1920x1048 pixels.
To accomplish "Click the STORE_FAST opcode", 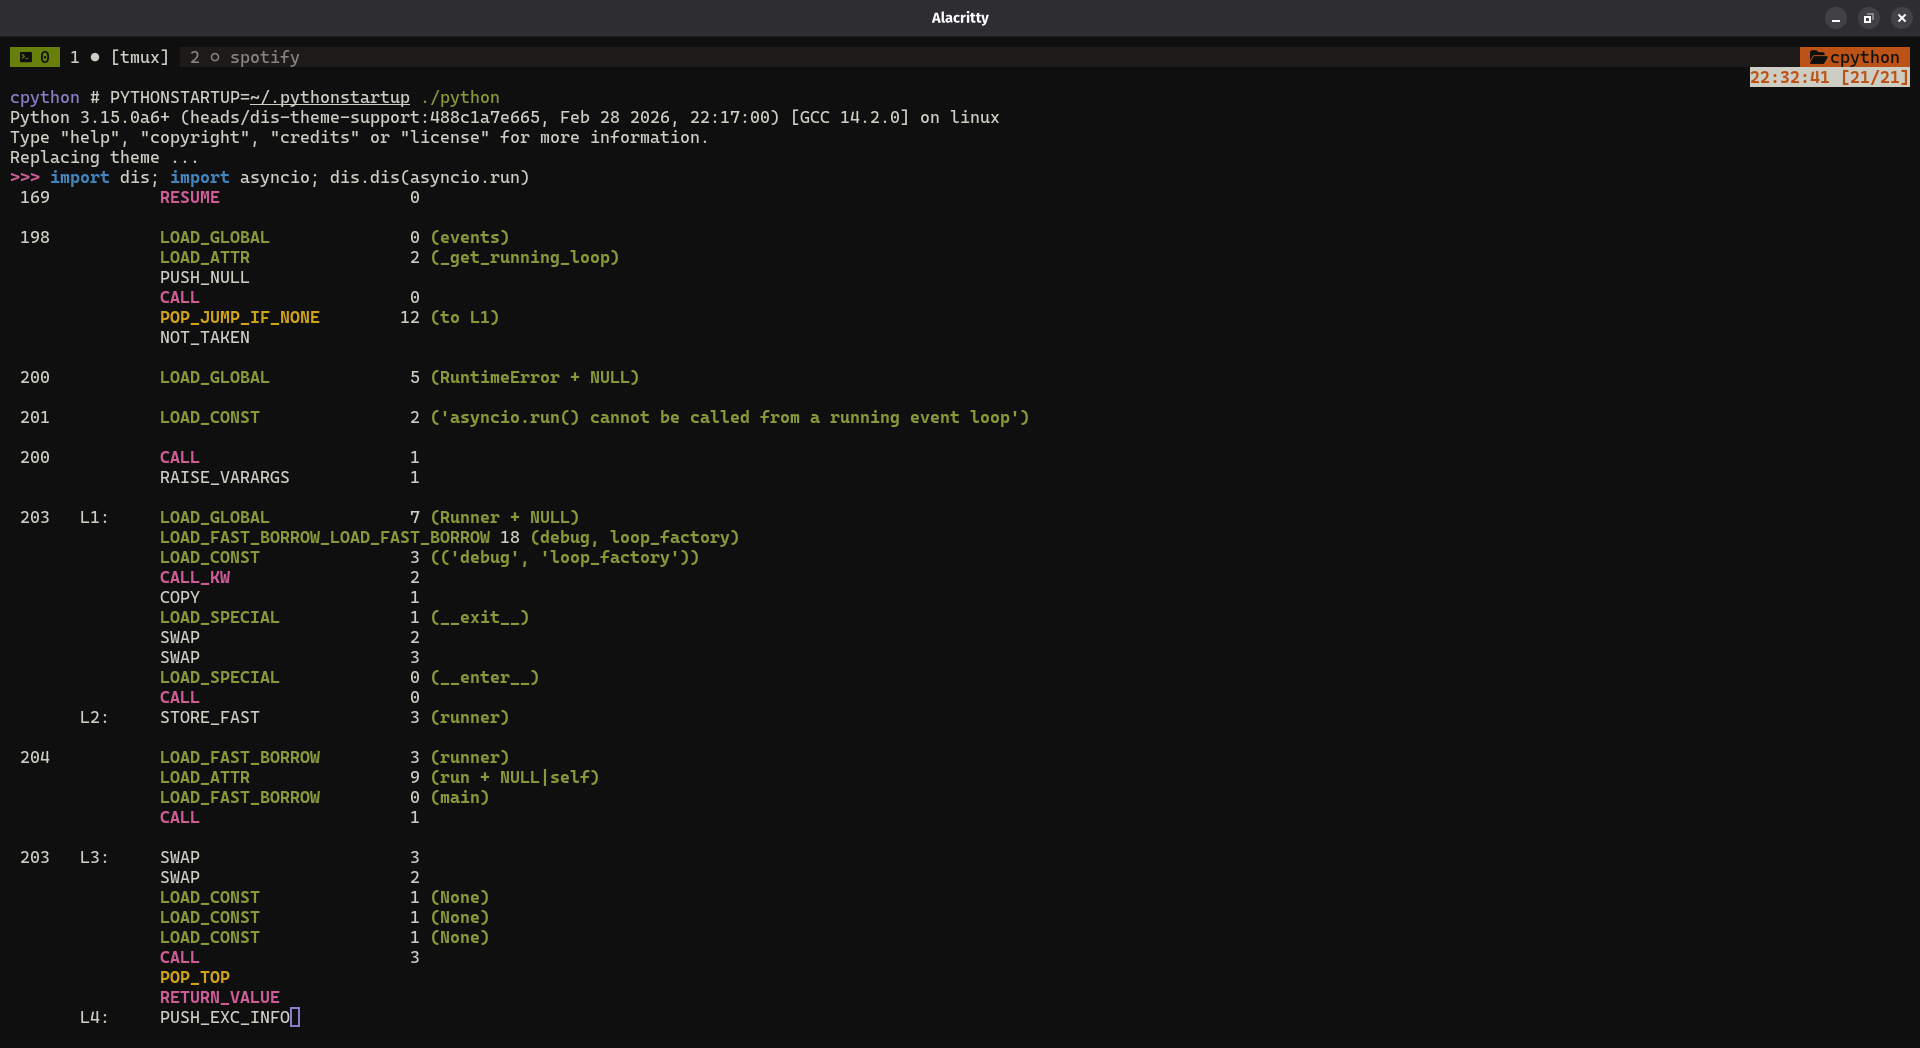I will pyautogui.click(x=210, y=717).
